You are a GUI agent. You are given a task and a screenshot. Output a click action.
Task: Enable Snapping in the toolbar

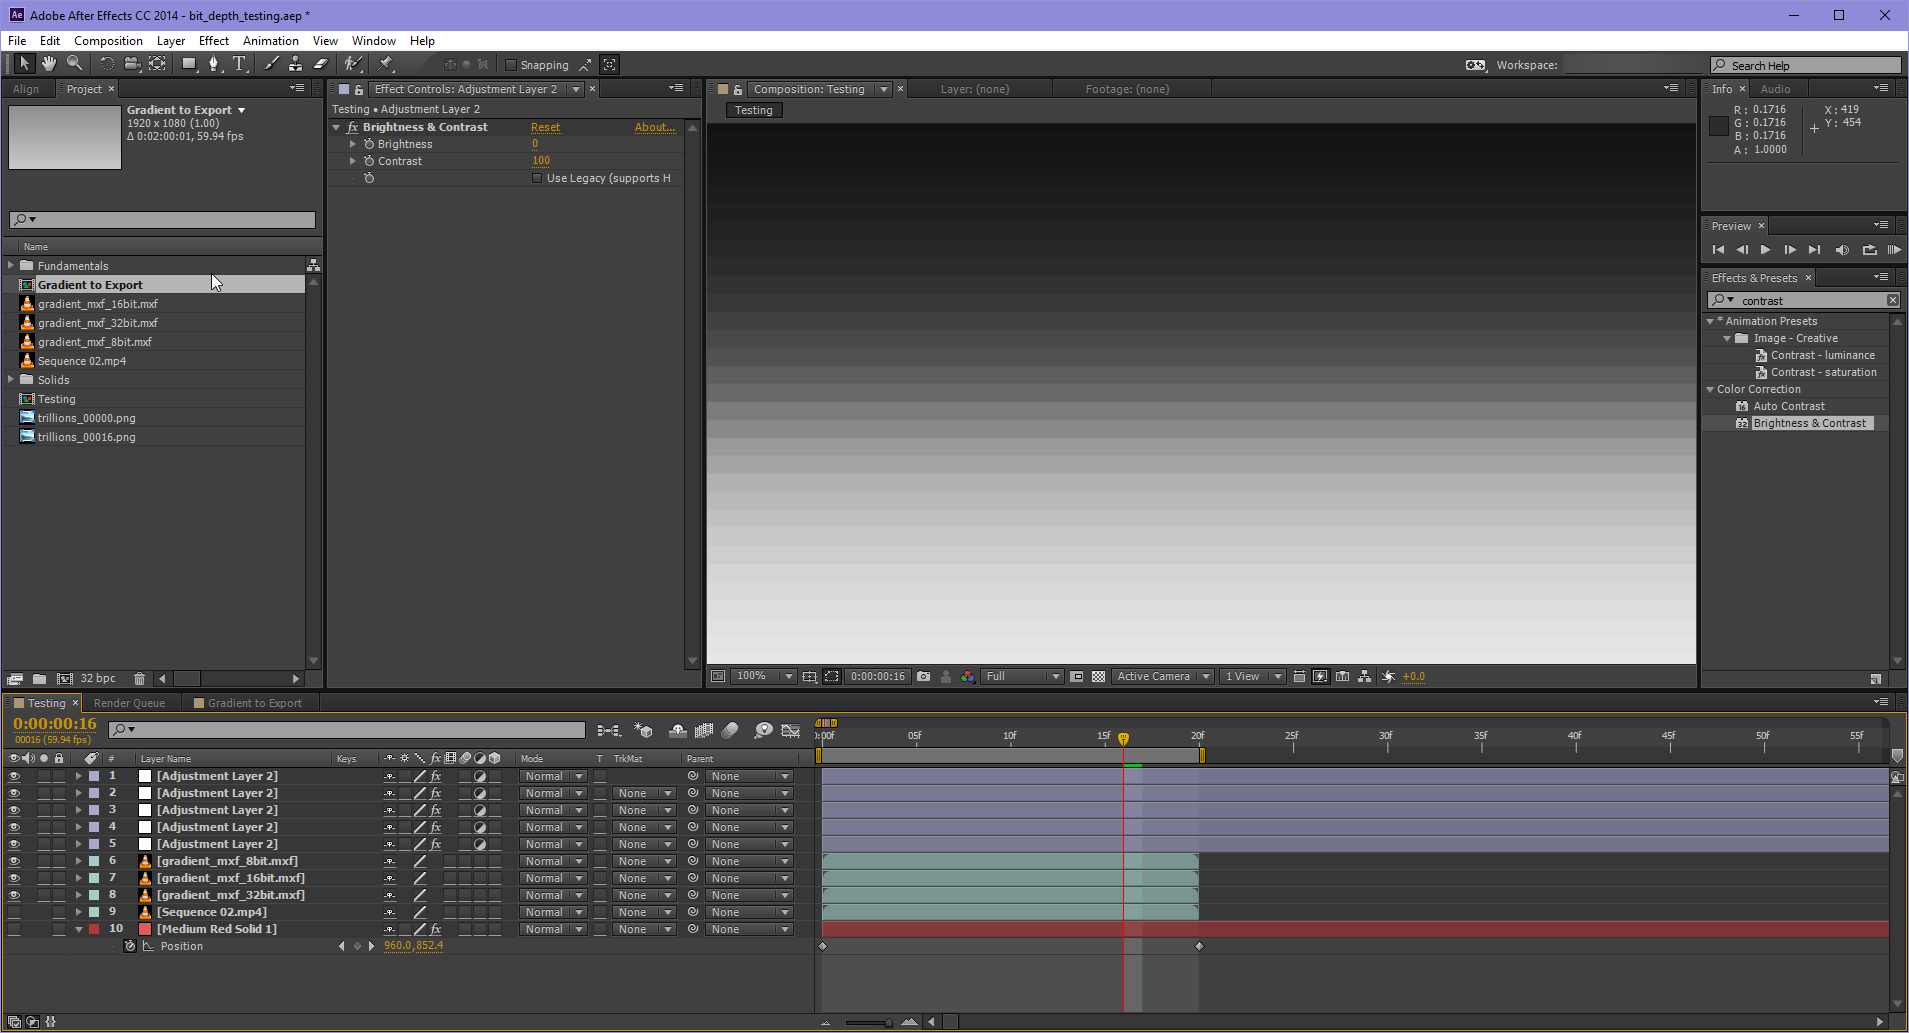(510, 64)
